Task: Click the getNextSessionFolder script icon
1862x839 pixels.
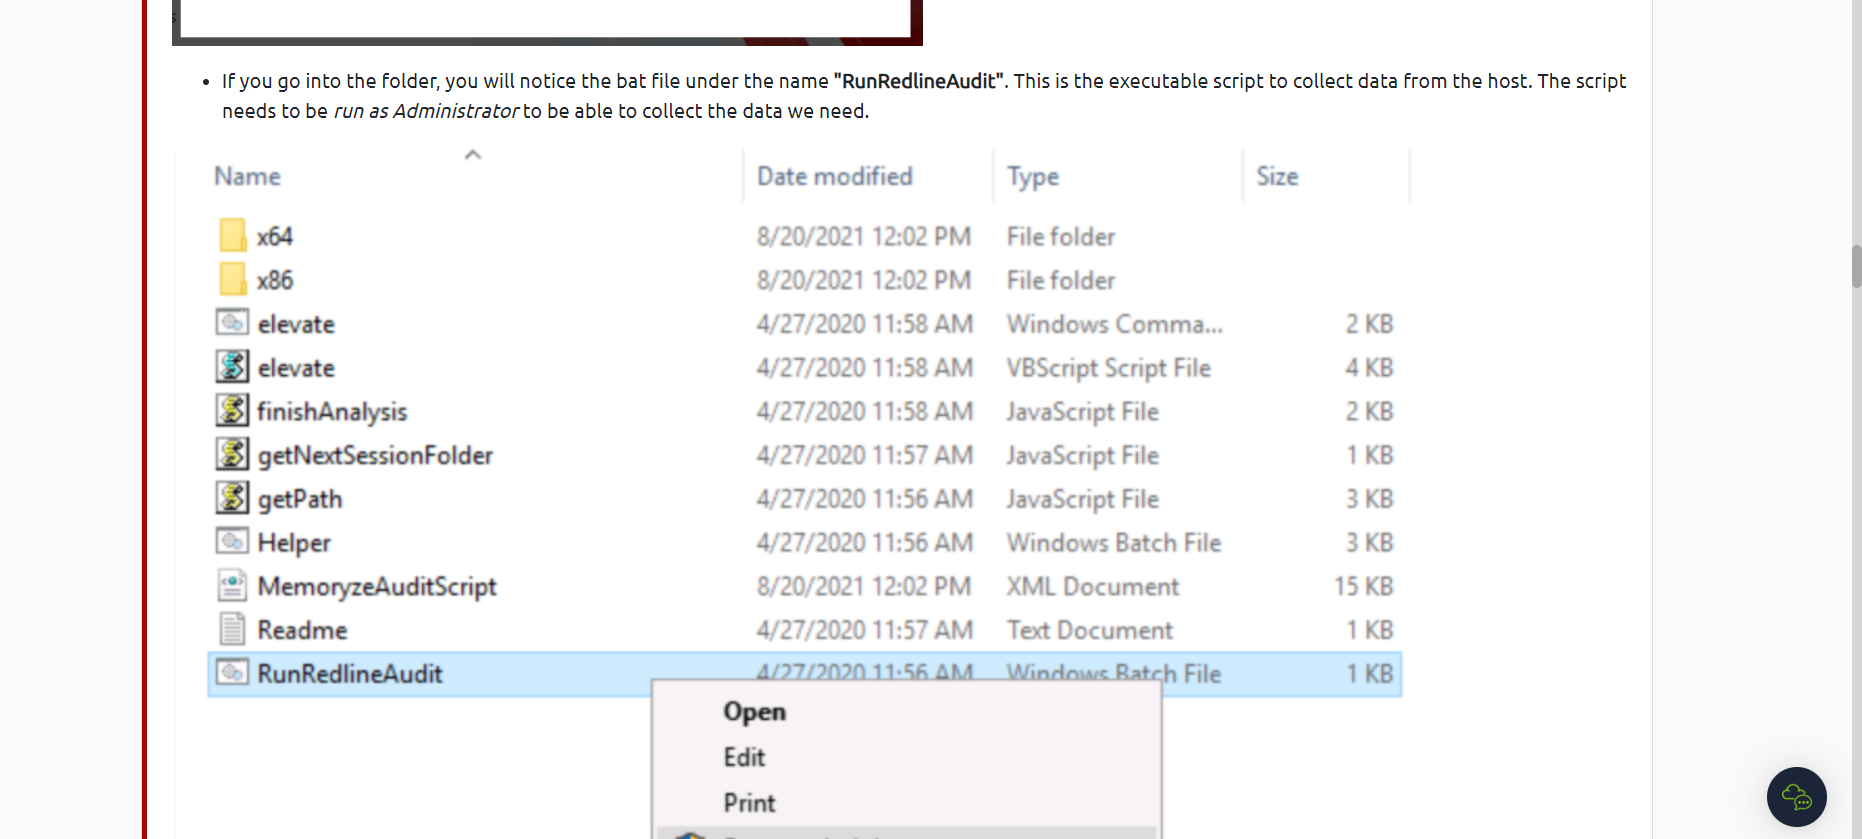Action: 232,454
